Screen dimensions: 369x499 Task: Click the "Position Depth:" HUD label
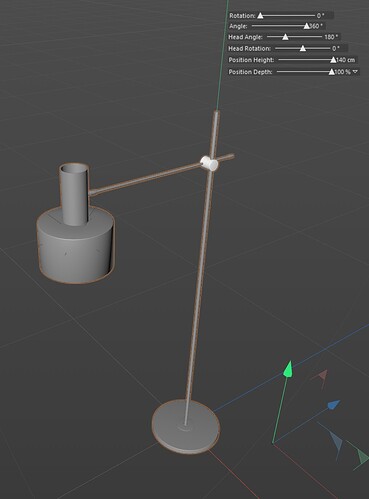click(x=250, y=72)
